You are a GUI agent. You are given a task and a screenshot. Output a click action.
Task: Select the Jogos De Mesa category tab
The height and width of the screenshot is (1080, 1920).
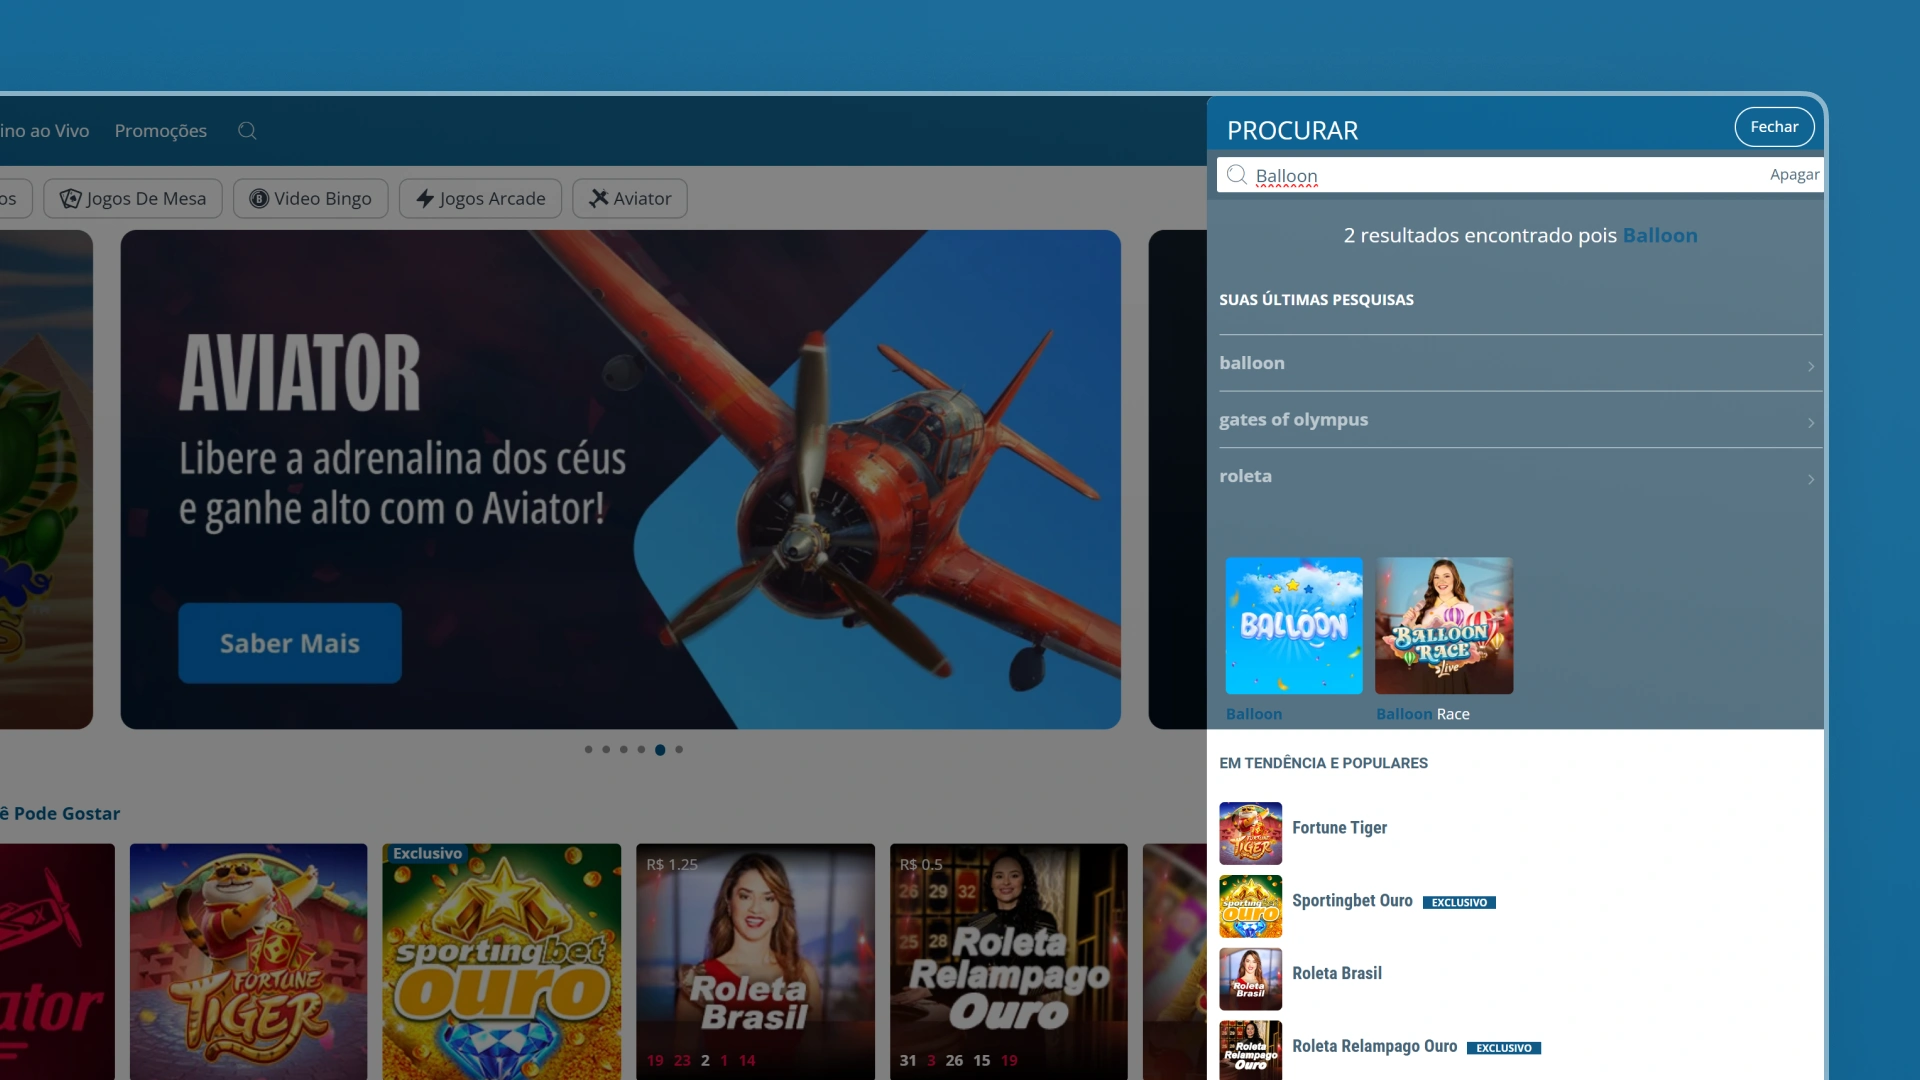(x=133, y=198)
